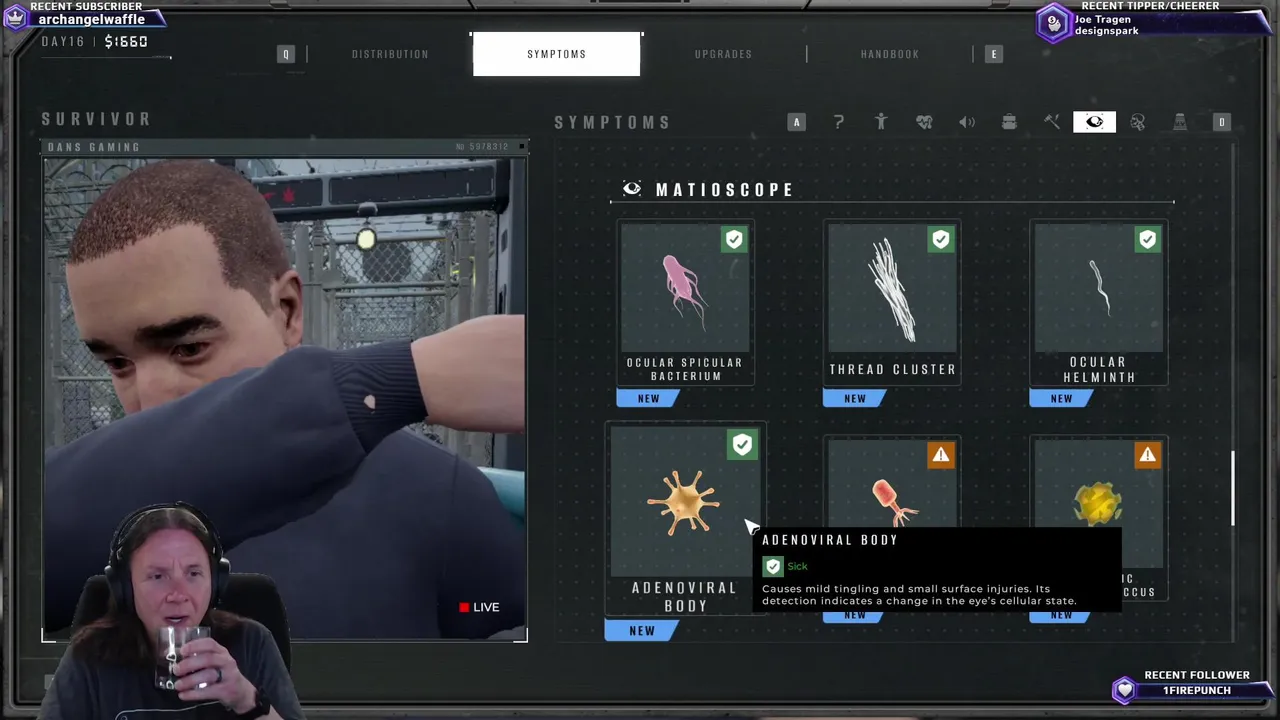Select the eye Matioscope category icon
Viewport: 1280px width, 720px height.
tap(1094, 122)
